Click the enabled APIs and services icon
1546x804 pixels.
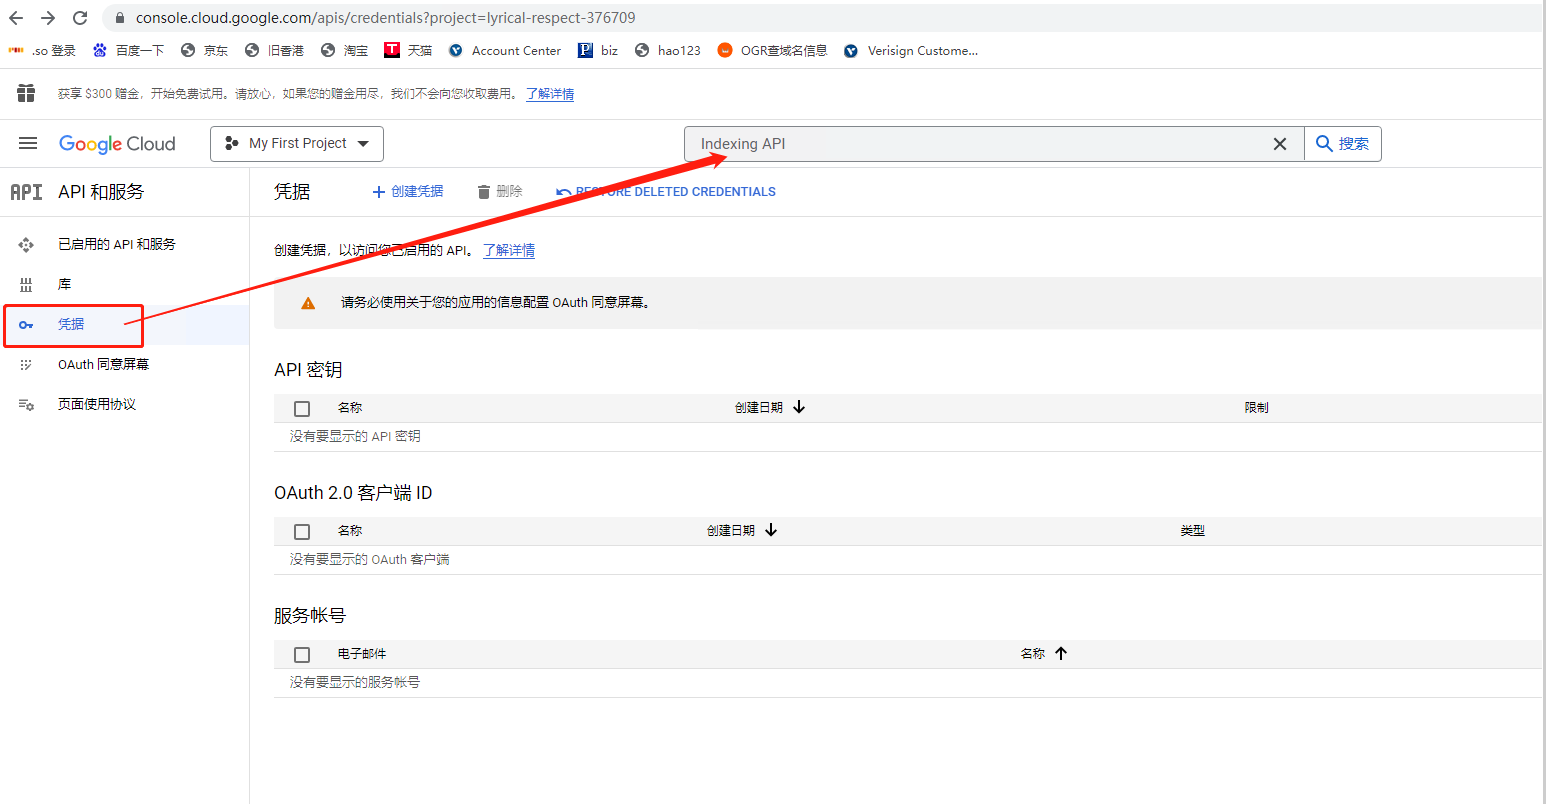26,244
